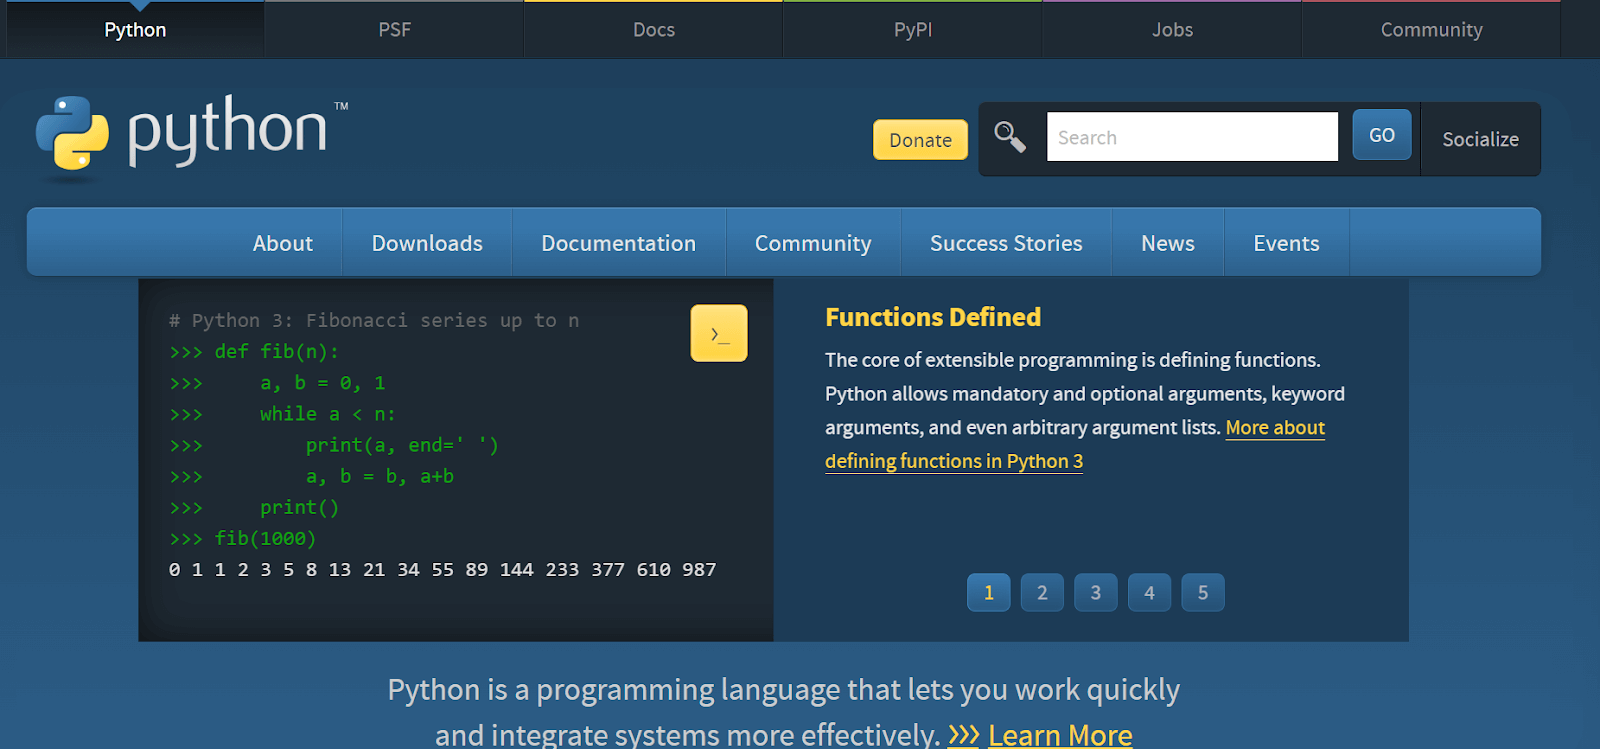Image resolution: width=1600 pixels, height=749 pixels.
Task: Click the Python logo icon
Action: point(72,133)
